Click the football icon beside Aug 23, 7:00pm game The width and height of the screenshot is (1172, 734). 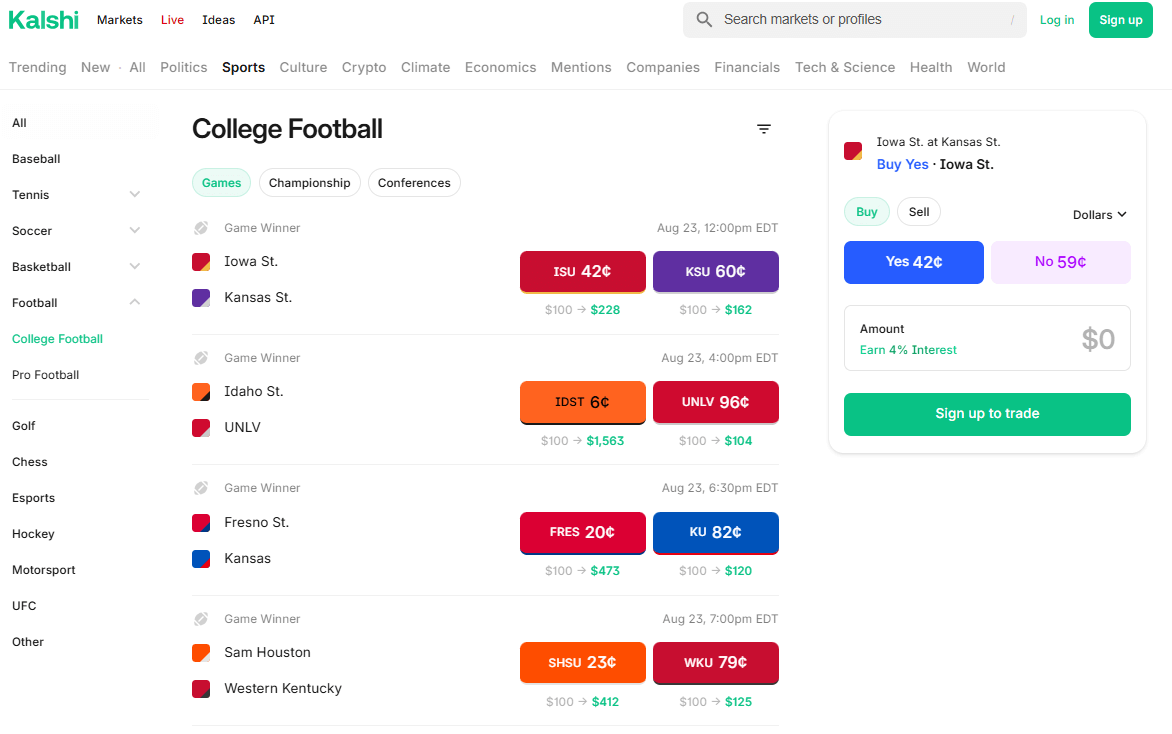pyautogui.click(x=201, y=619)
